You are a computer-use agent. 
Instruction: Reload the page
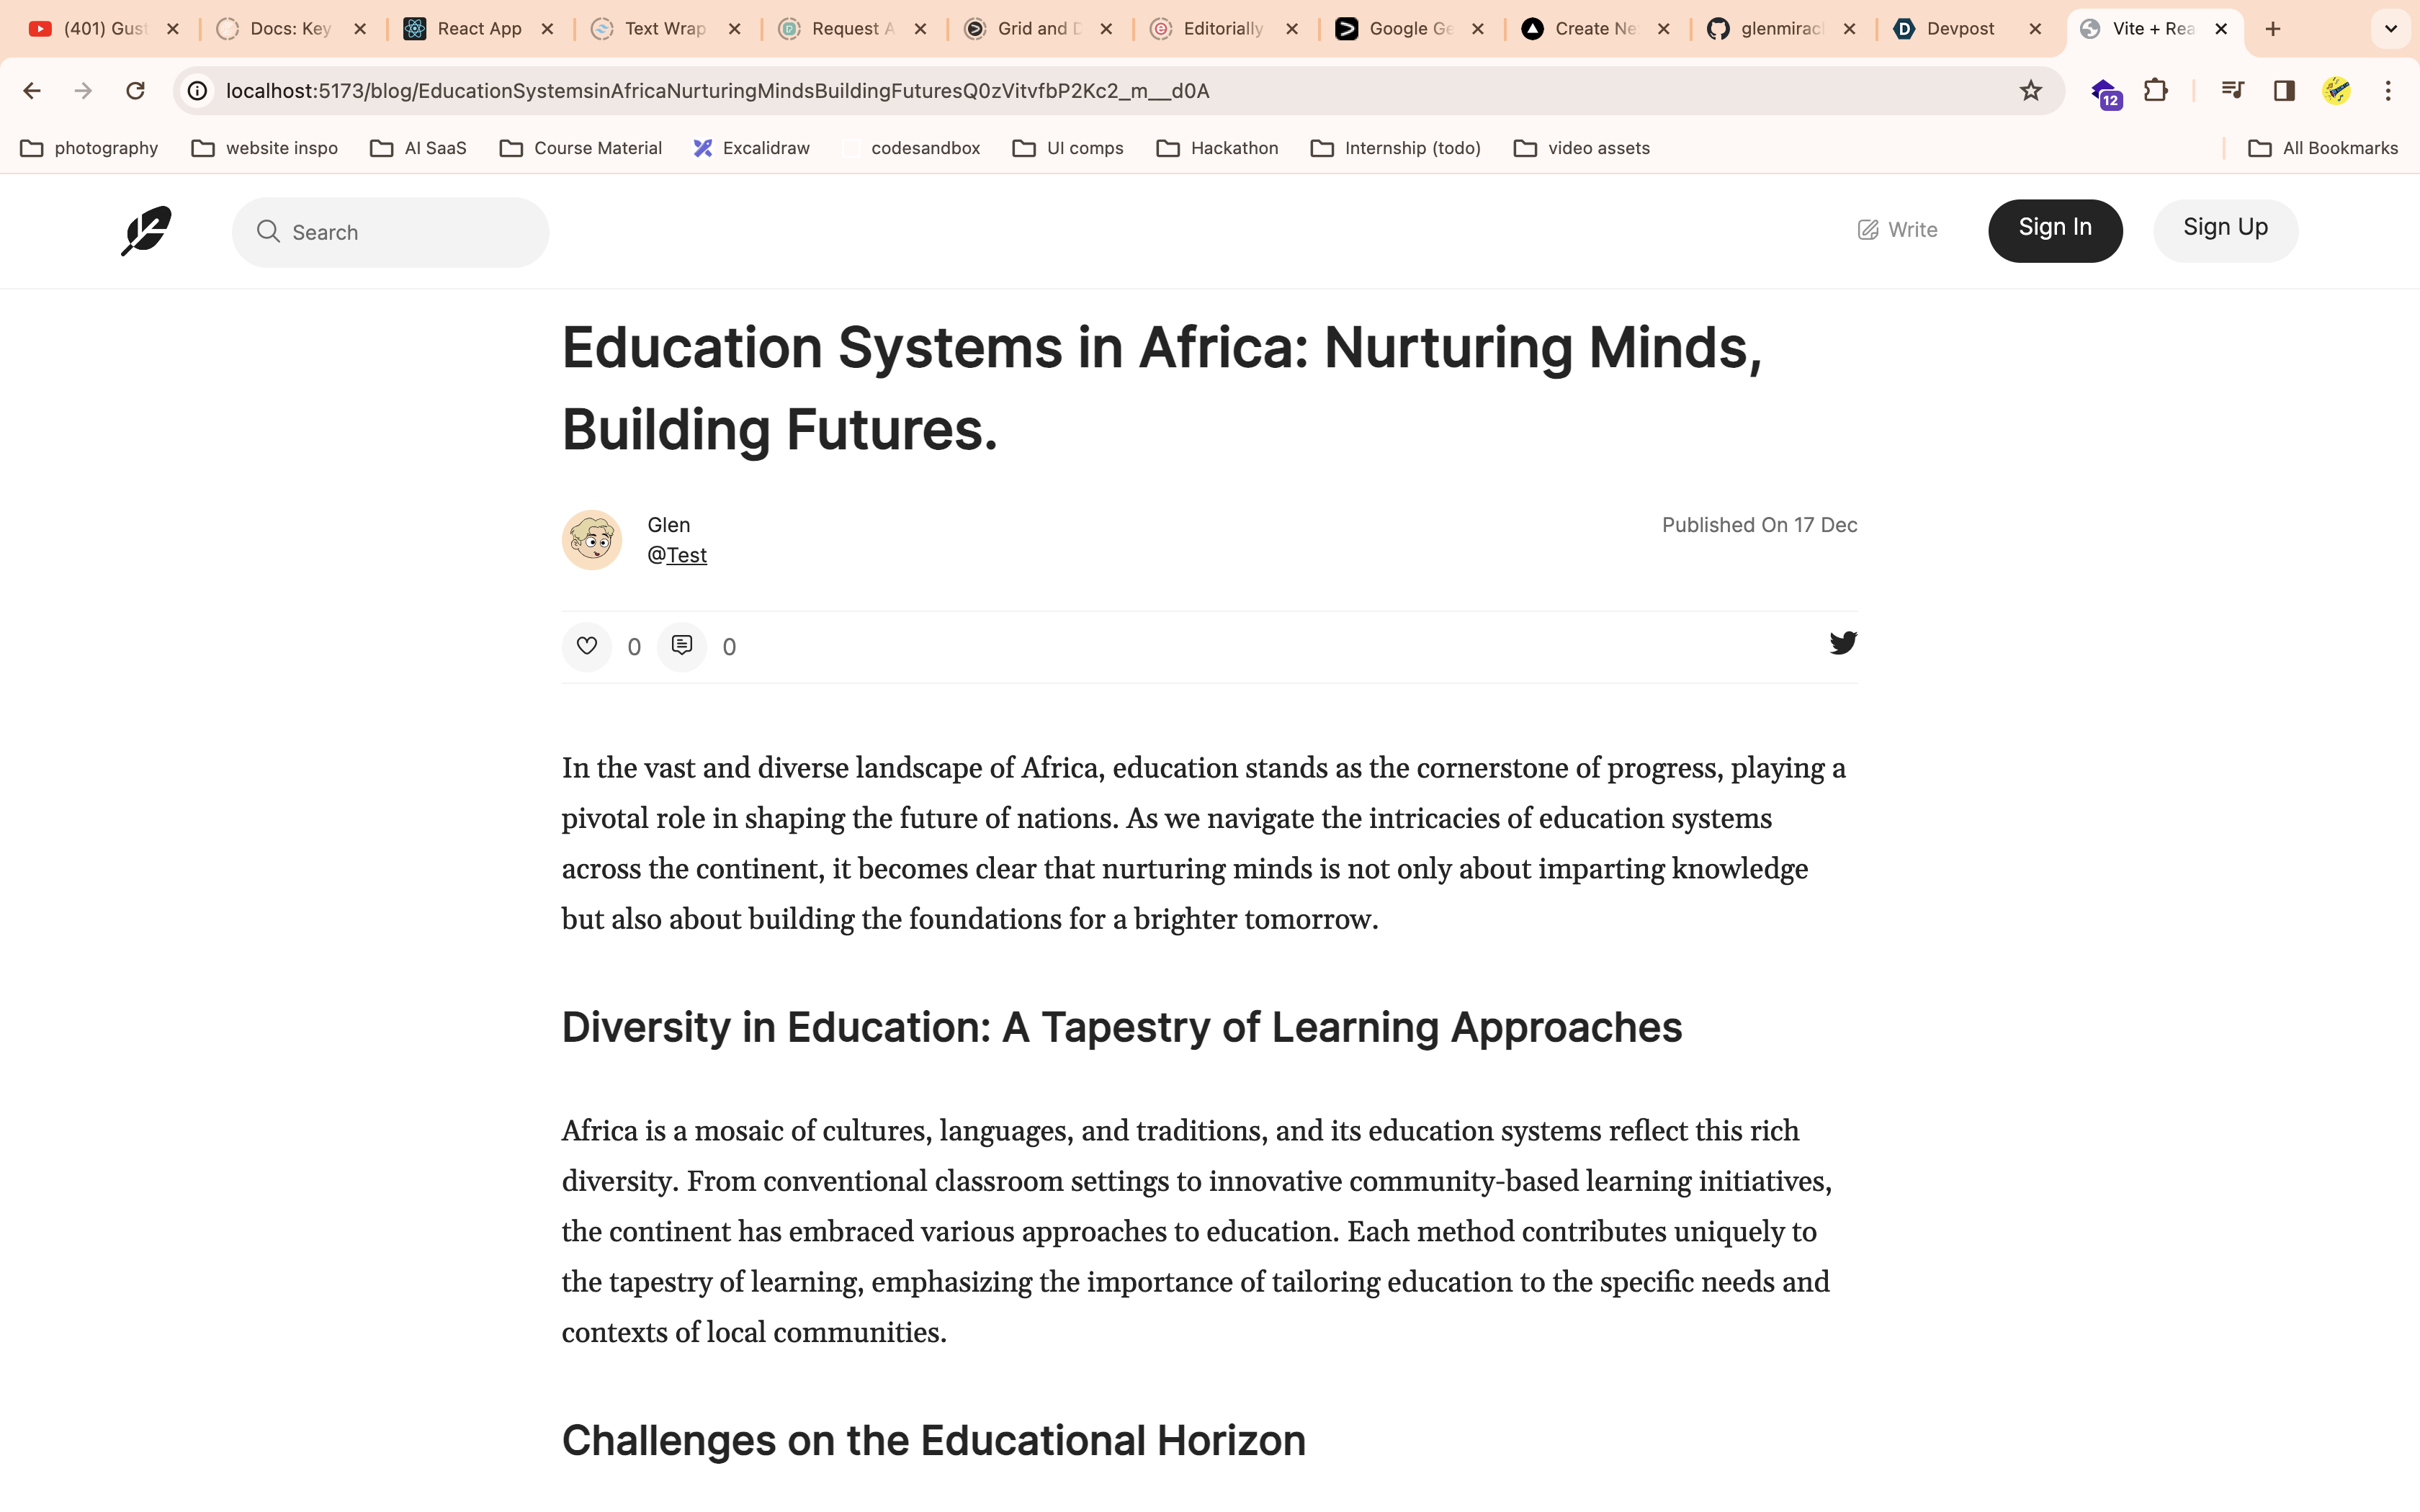[x=135, y=90]
